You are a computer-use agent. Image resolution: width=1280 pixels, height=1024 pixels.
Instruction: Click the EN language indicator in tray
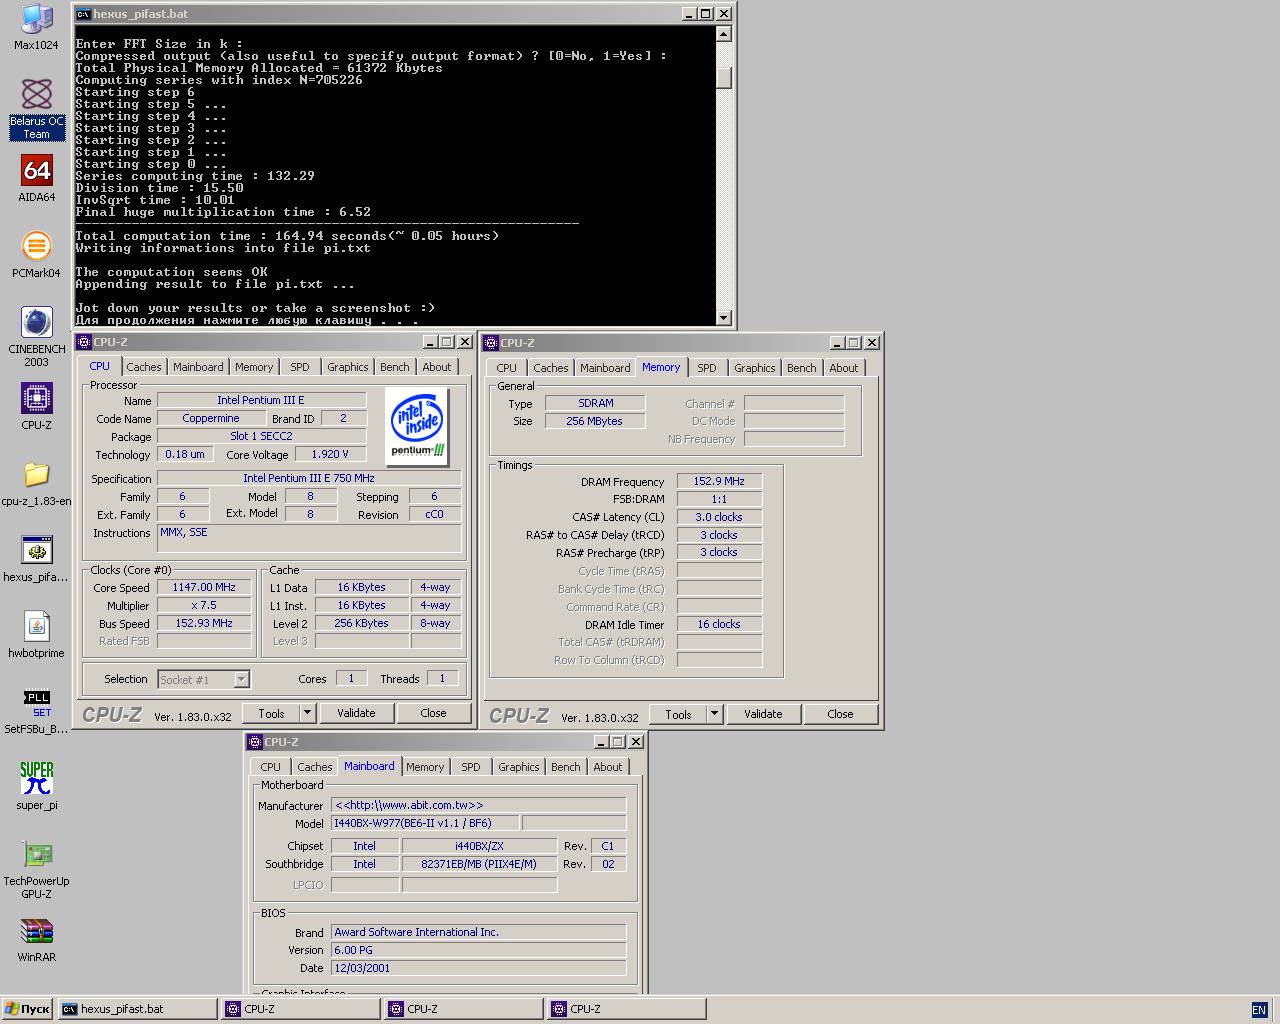click(1259, 1010)
